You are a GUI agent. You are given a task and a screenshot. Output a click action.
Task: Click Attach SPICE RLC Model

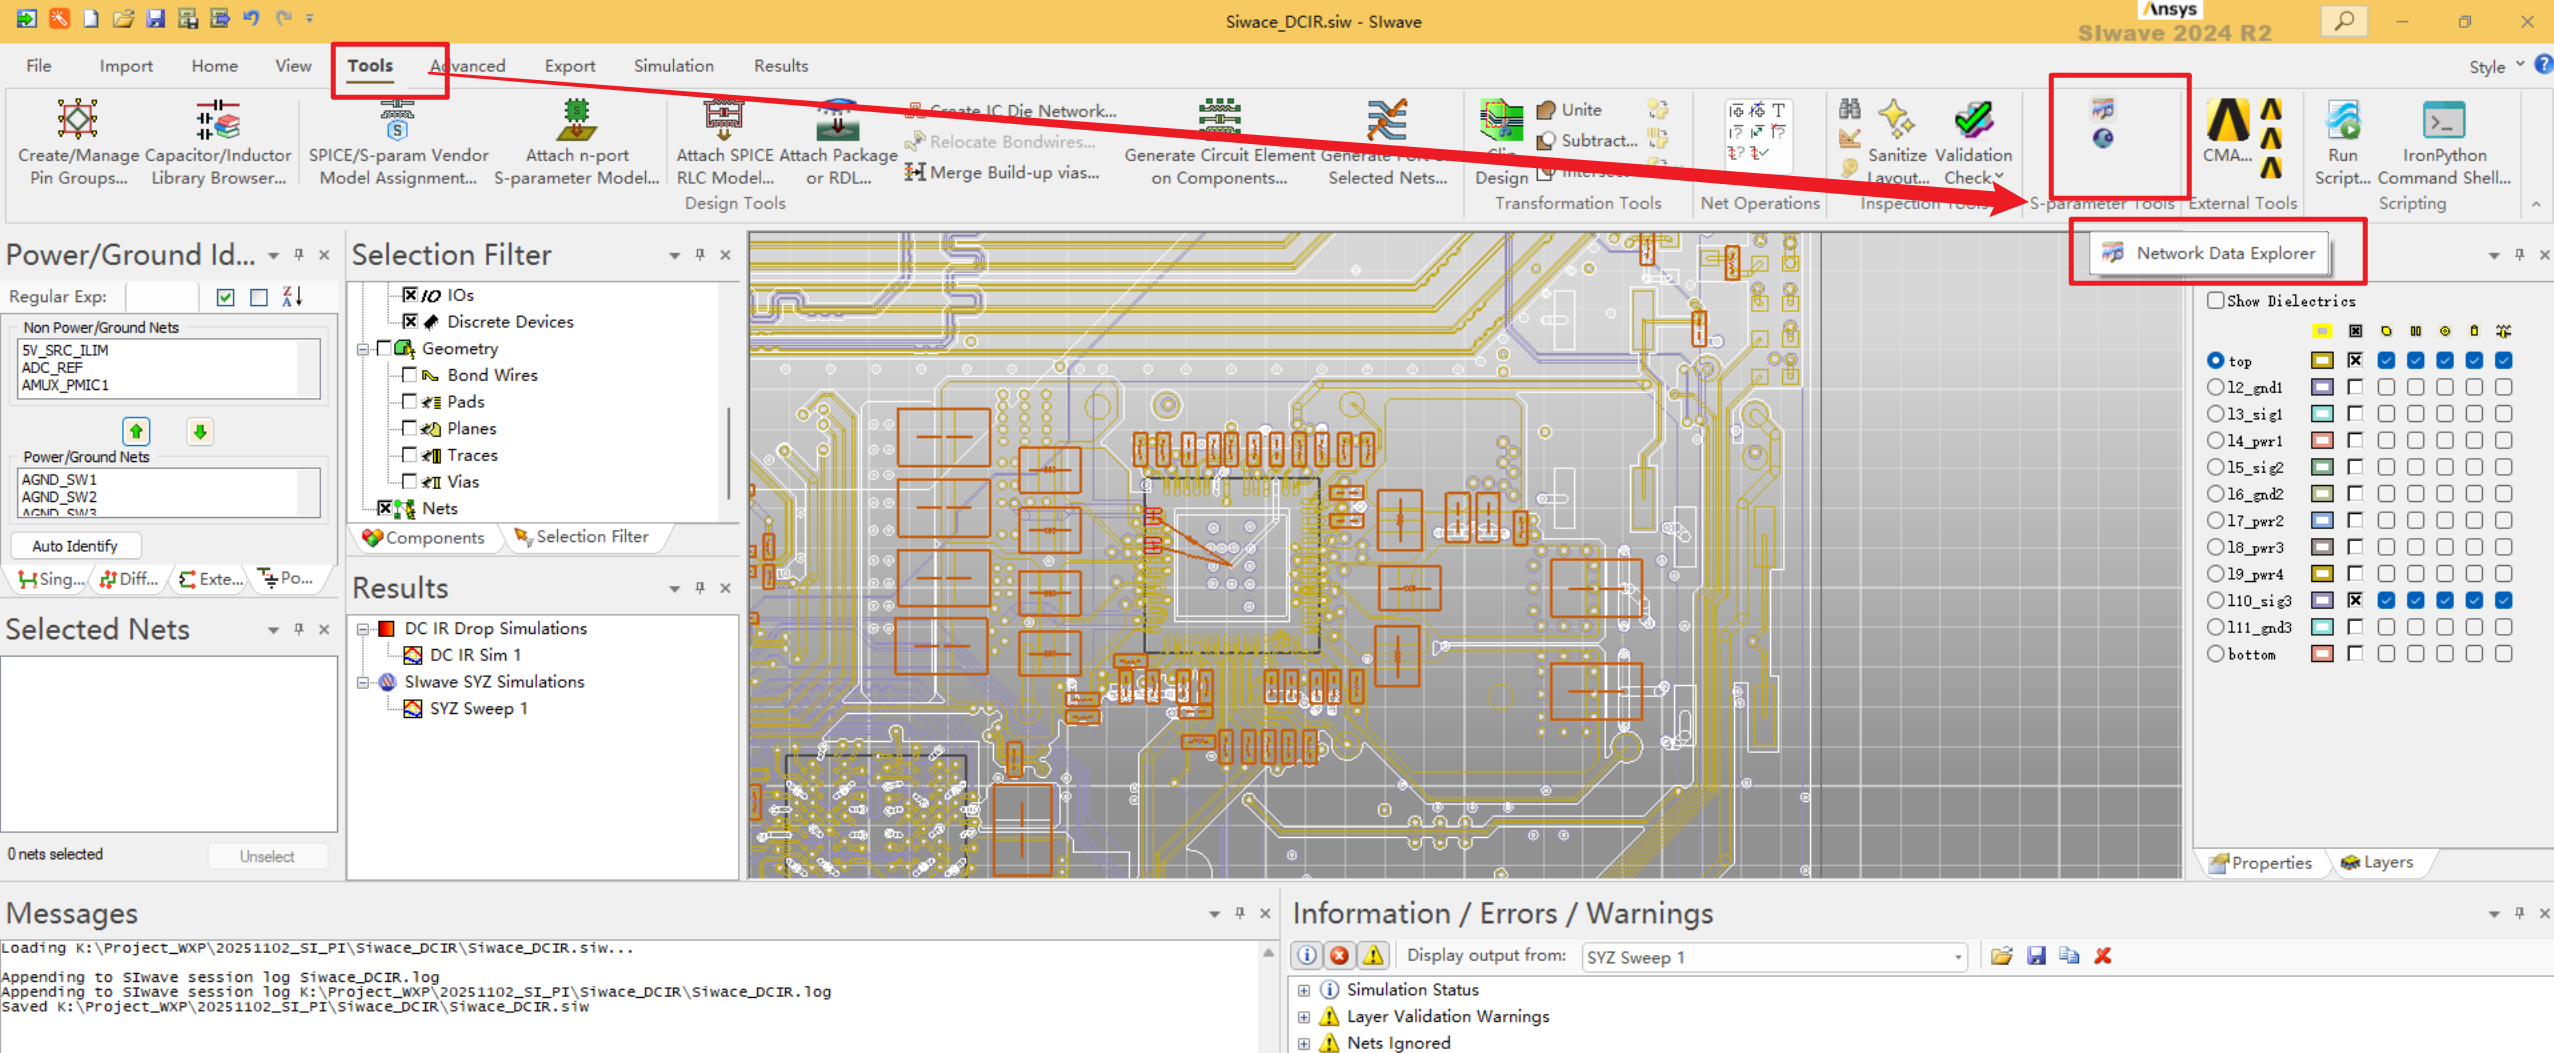(x=725, y=142)
